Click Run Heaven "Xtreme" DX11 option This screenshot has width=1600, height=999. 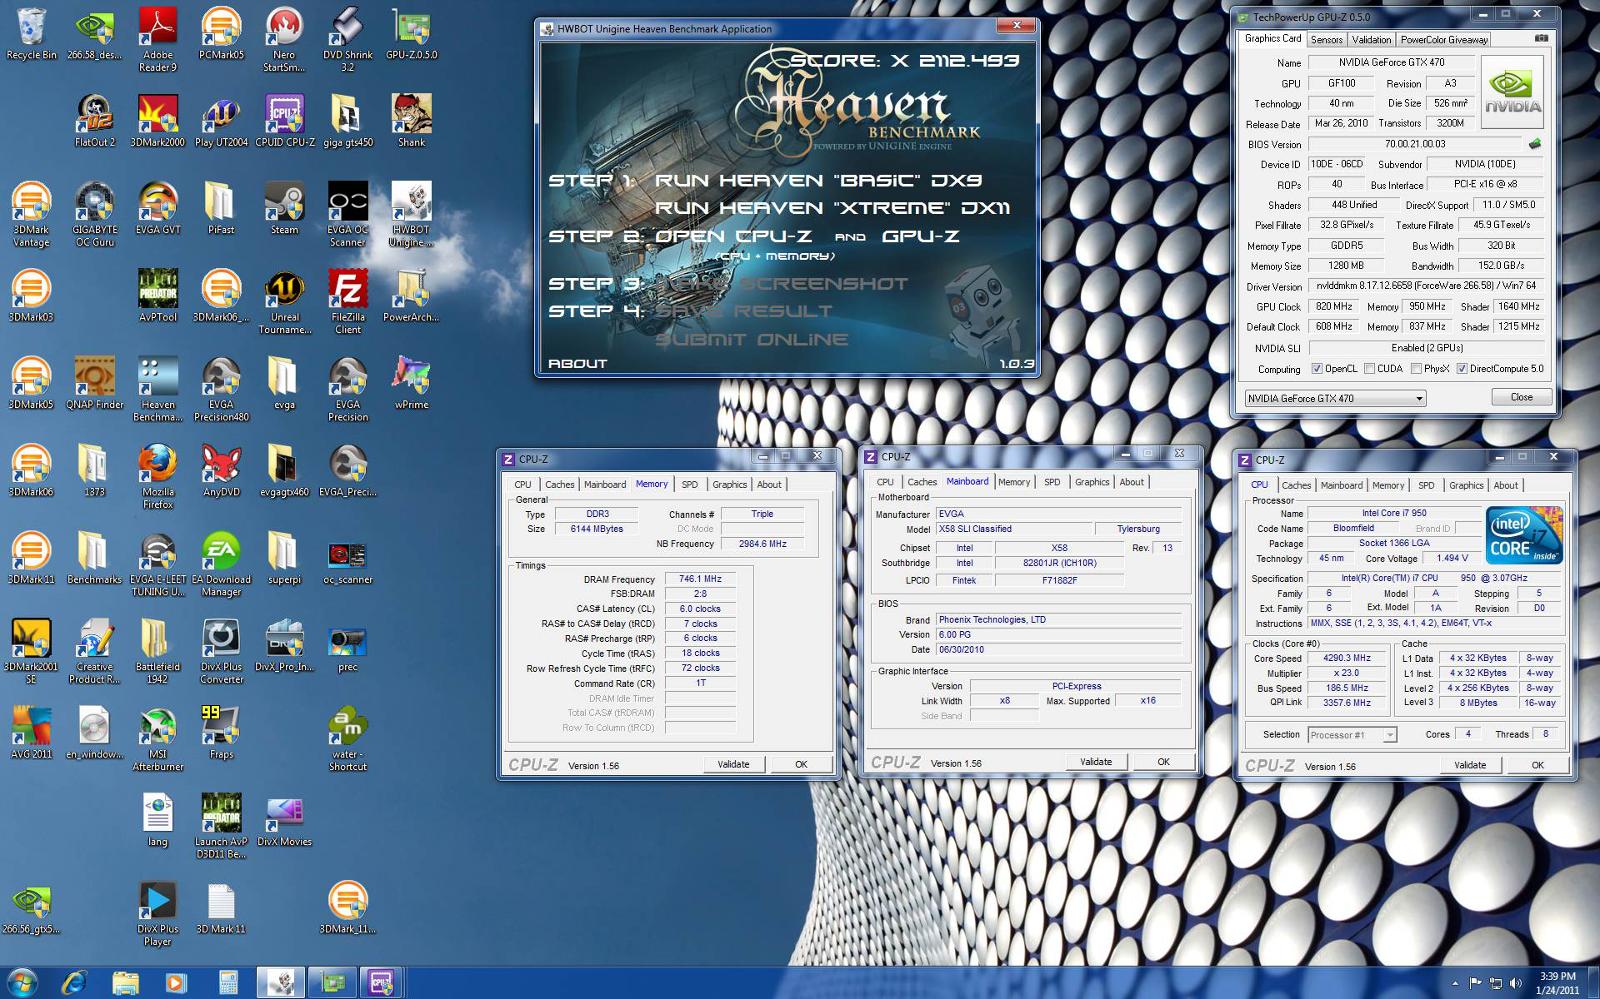pyautogui.click(x=833, y=208)
